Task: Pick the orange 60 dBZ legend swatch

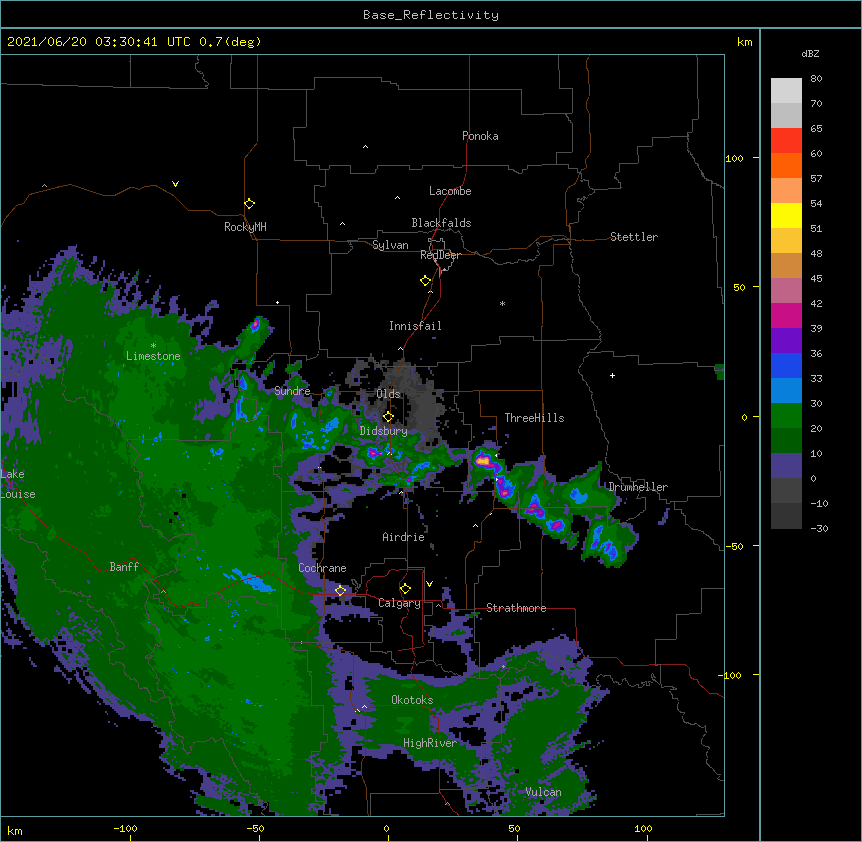Action: (x=786, y=165)
